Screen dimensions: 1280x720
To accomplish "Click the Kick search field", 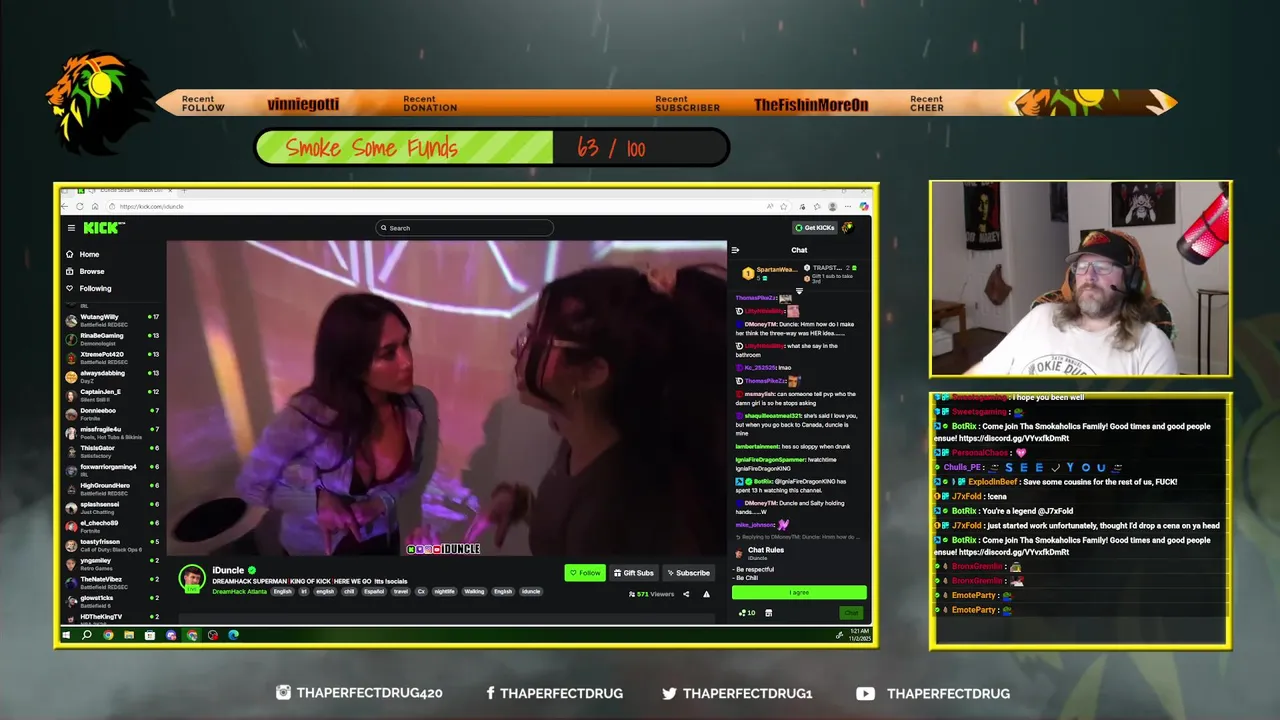I will 464,228.
